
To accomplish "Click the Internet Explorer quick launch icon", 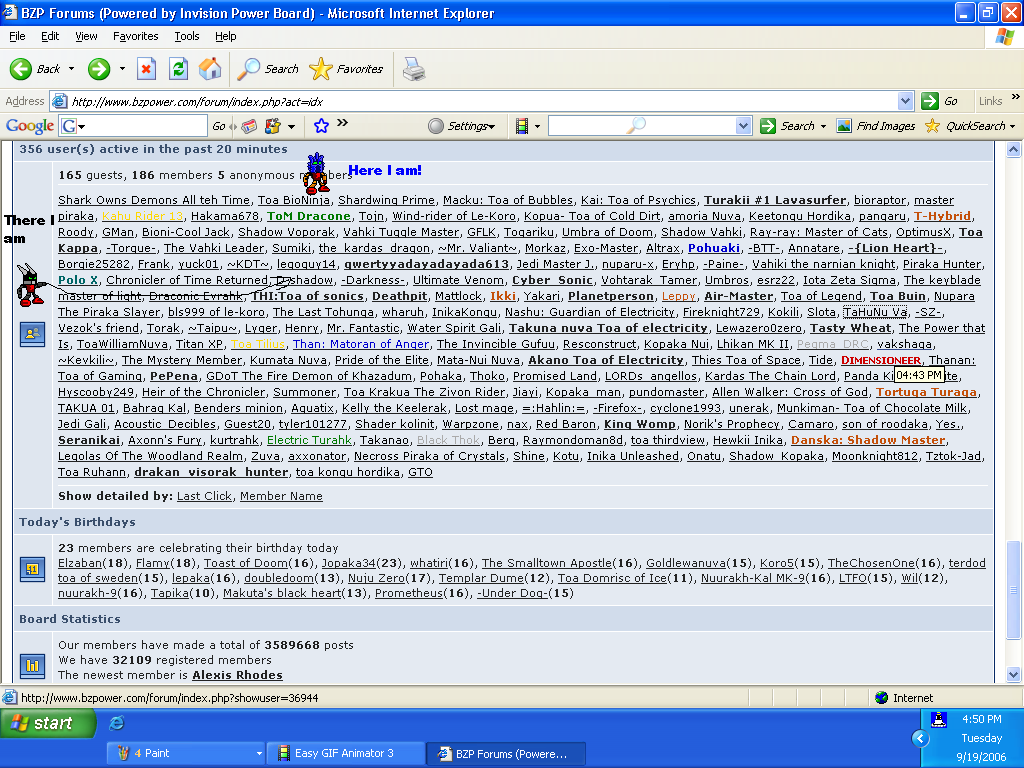I will (x=117, y=723).
